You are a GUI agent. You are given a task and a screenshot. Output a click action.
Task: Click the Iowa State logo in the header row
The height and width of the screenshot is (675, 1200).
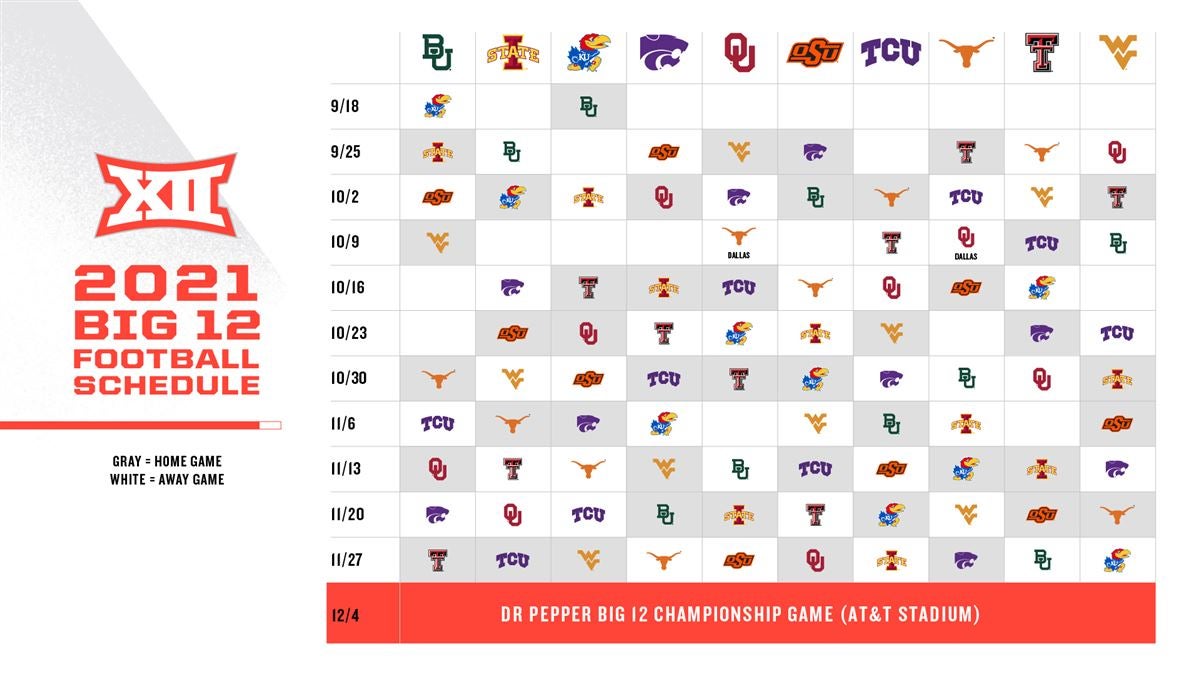click(x=512, y=53)
